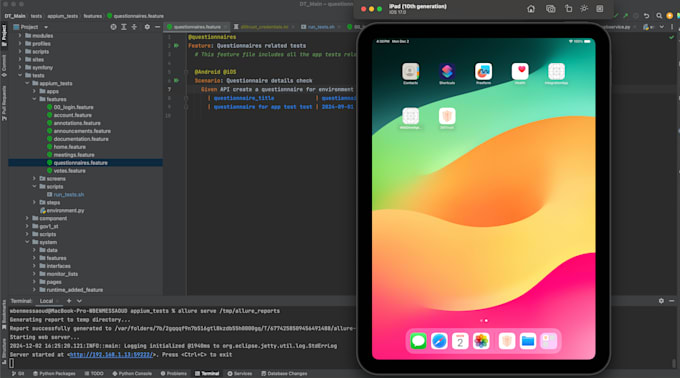Select annotations.feature file
680x378 pixels.
76,123
